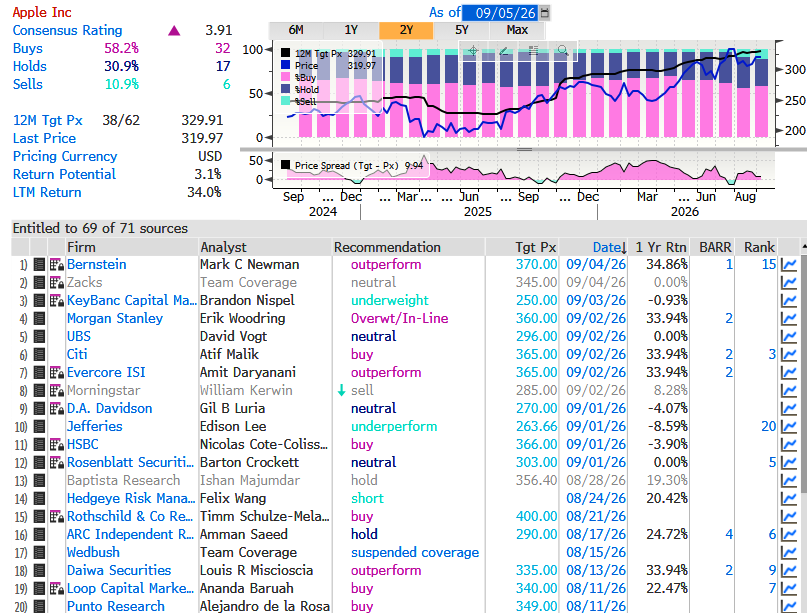The width and height of the screenshot is (807, 613).
Task: Toggle the %Buy pink legend swatch
Action: point(286,77)
